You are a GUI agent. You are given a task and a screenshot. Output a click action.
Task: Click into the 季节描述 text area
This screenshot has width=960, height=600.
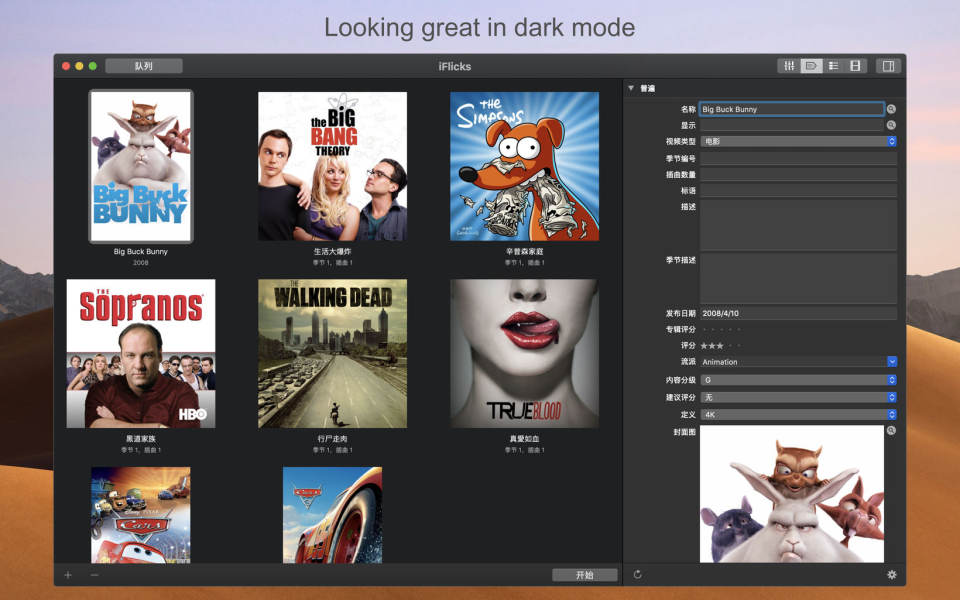tap(798, 278)
